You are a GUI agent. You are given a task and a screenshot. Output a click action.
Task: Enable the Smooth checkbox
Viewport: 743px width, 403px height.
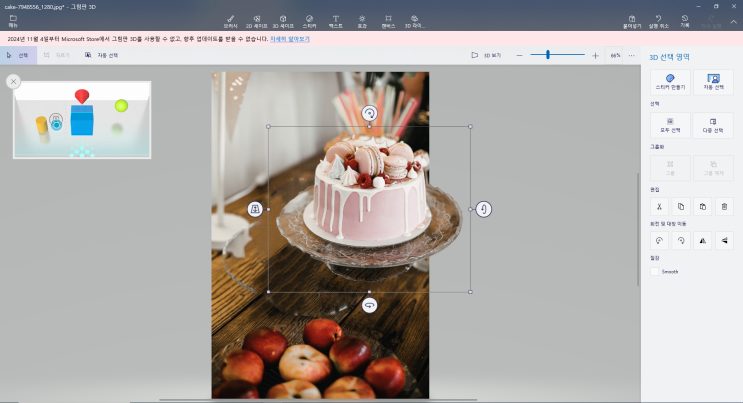[655, 271]
